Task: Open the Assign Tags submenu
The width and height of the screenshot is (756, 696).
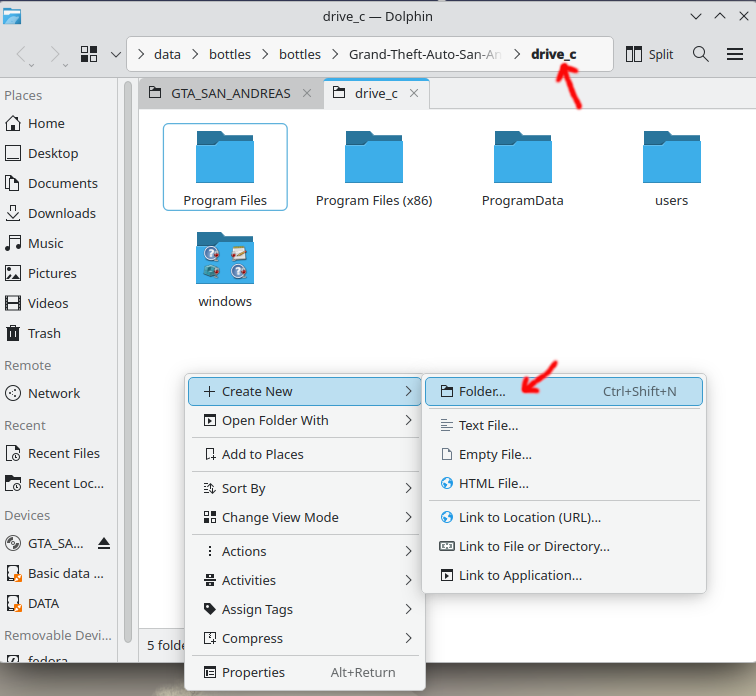Action: (305, 609)
